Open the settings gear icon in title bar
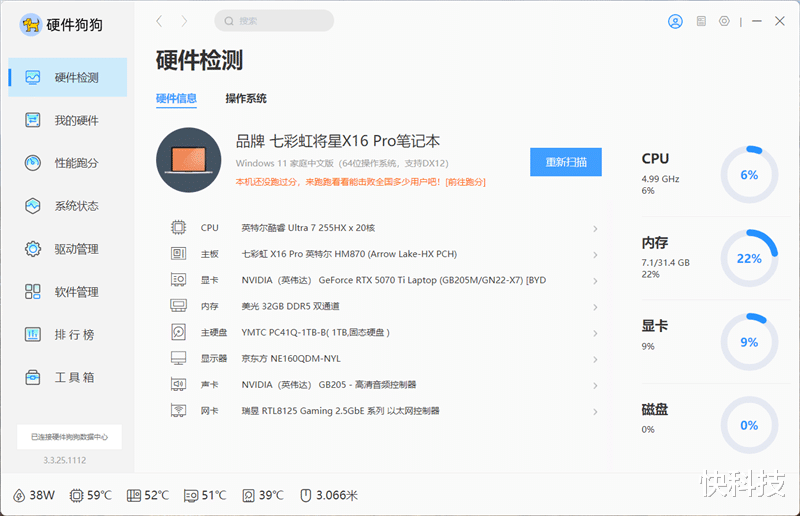Image resolution: width=800 pixels, height=516 pixels. pos(724,21)
